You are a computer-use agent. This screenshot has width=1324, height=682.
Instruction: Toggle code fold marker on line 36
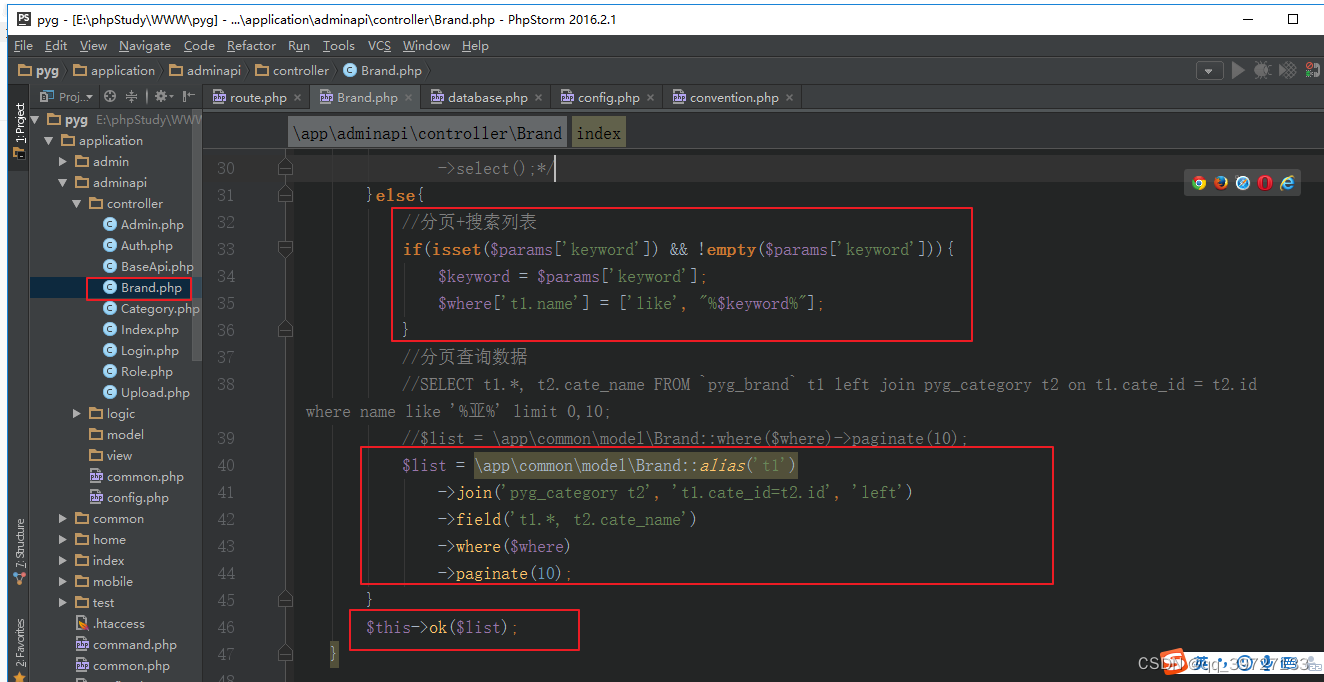285,329
